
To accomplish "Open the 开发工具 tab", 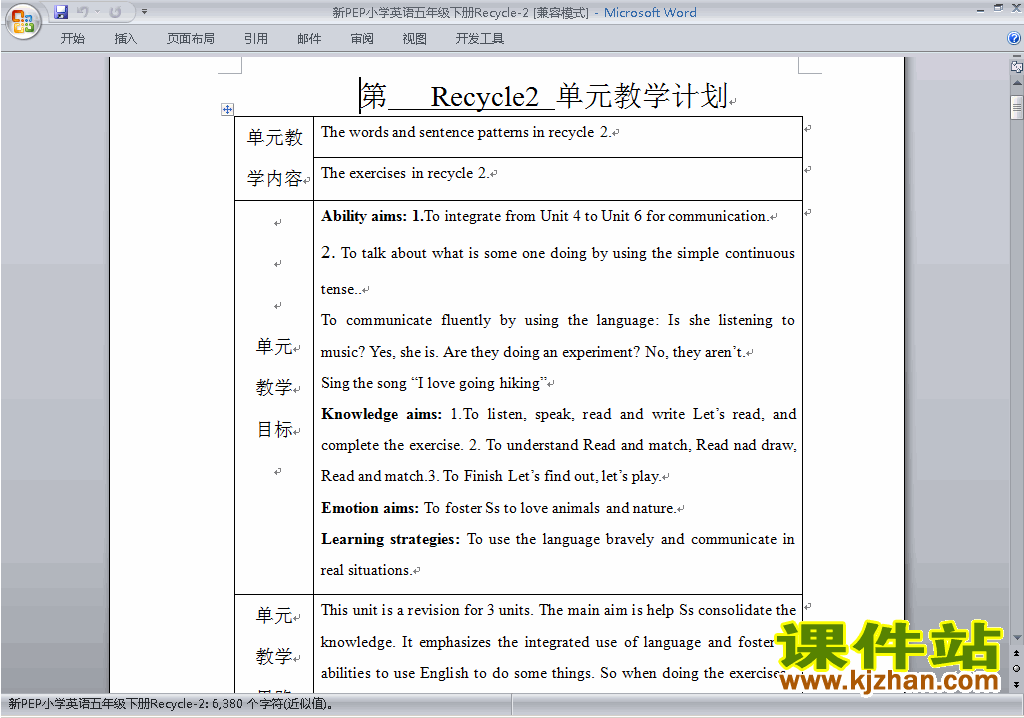I will click(x=479, y=39).
